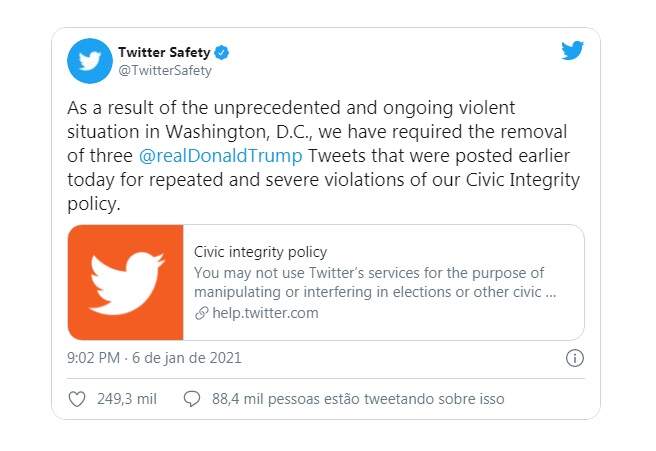Click the 6 de jan de 2021 date
Viewport: 656px width, 451px height.
click(x=187, y=358)
